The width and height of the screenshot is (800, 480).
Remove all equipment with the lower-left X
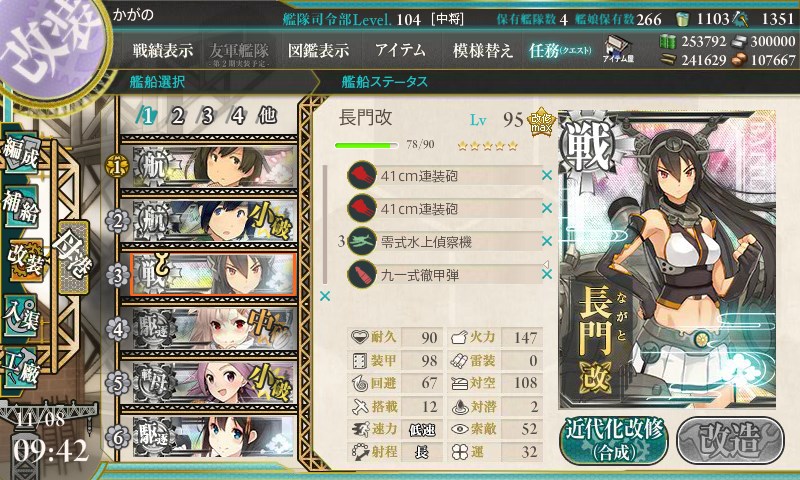click(324, 296)
